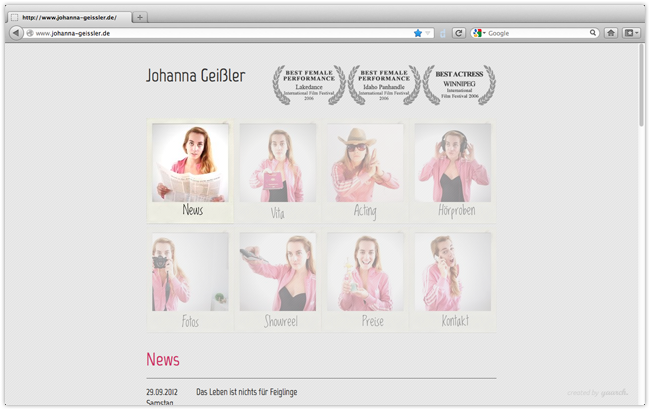Click the pink News section heading

point(163,359)
